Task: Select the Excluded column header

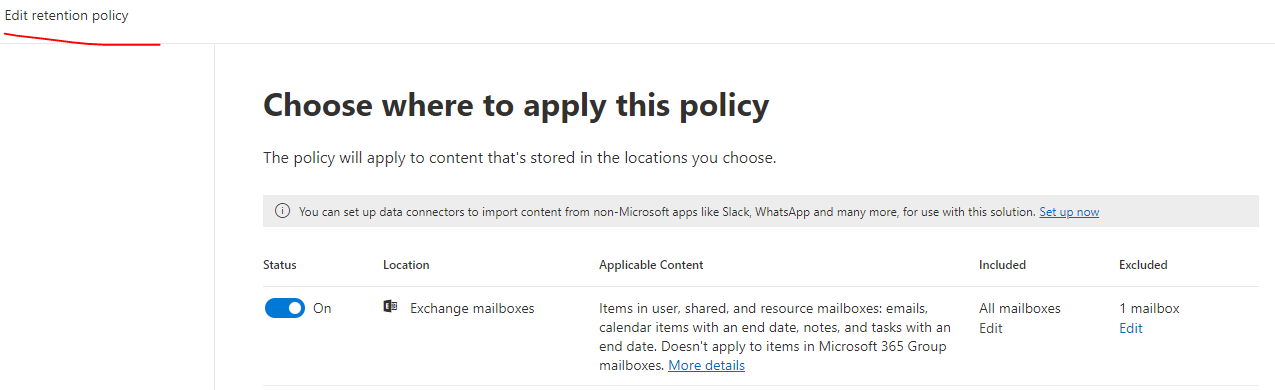Action: (x=1143, y=265)
